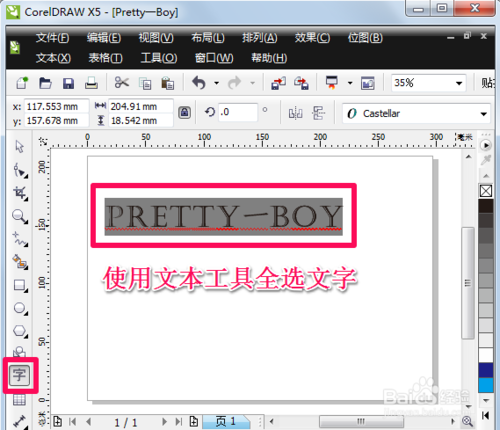The width and height of the screenshot is (500, 430).
Task: Select the Rectangle tool
Action: coord(19,286)
